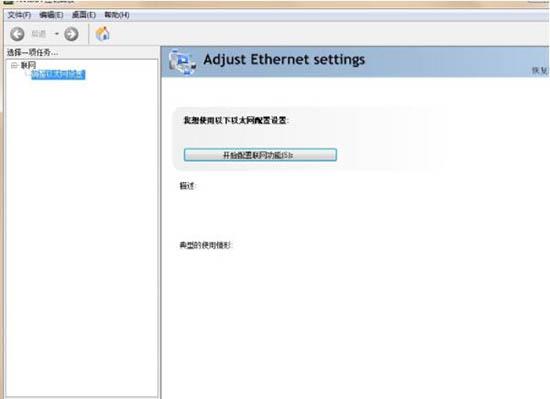Click the 恢复 link in header
Image resolution: width=550 pixels, height=399 pixels.
point(540,70)
